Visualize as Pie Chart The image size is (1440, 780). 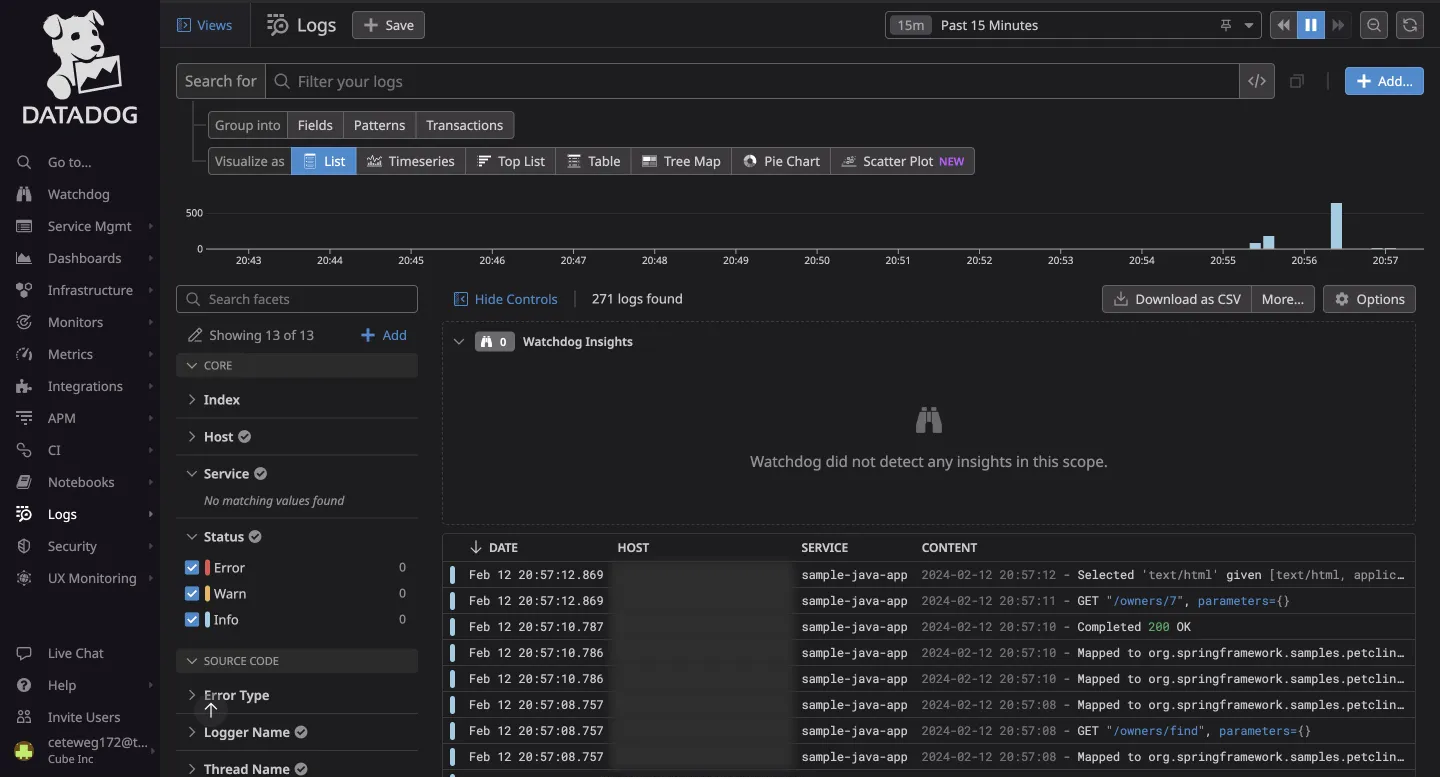781,161
